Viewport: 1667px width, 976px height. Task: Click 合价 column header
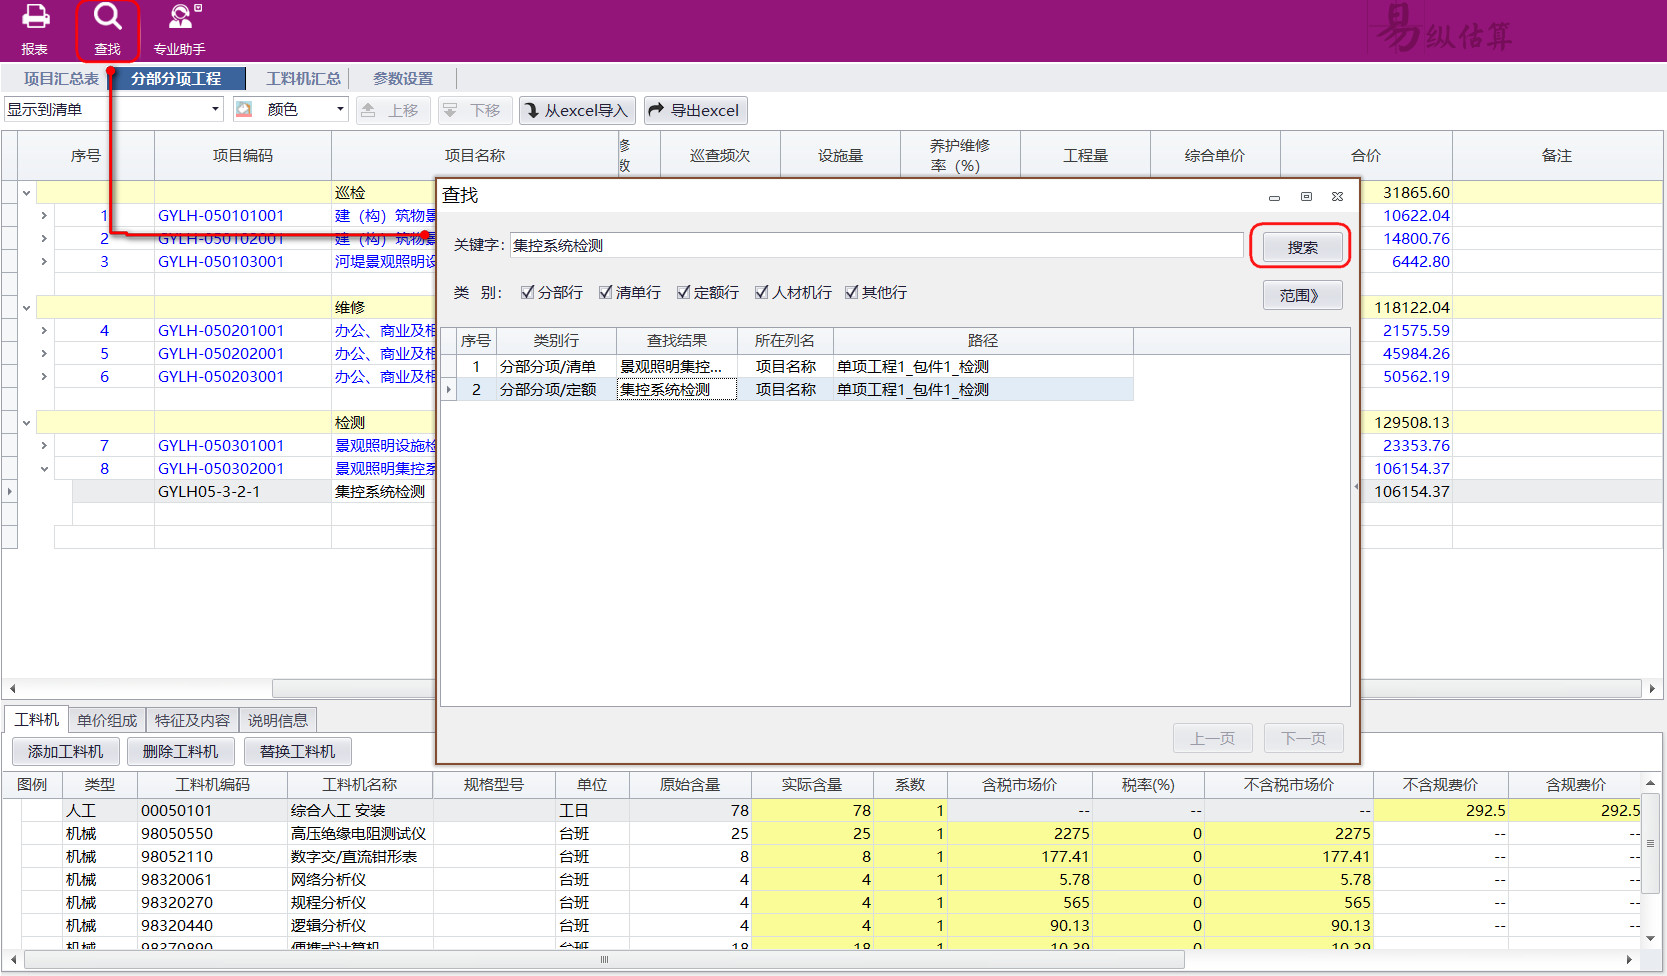click(x=1366, y=156)
